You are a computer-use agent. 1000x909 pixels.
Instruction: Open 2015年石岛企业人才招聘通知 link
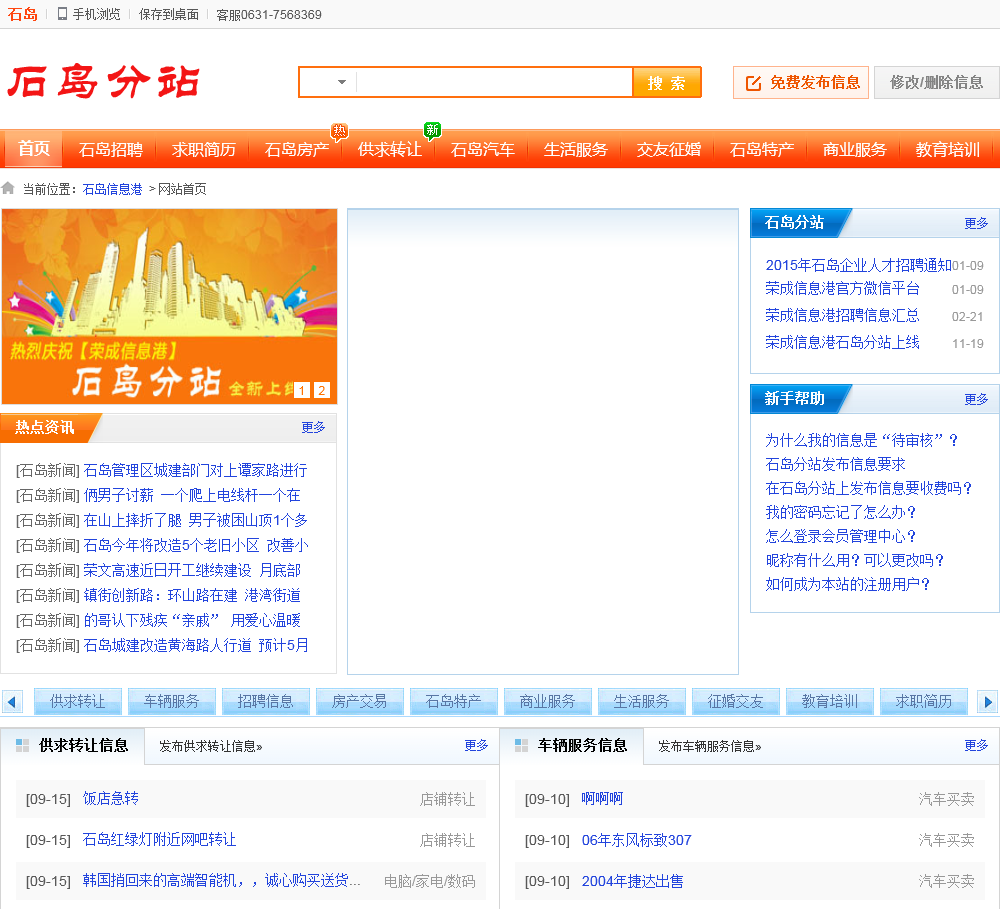[x=858, y=265]
